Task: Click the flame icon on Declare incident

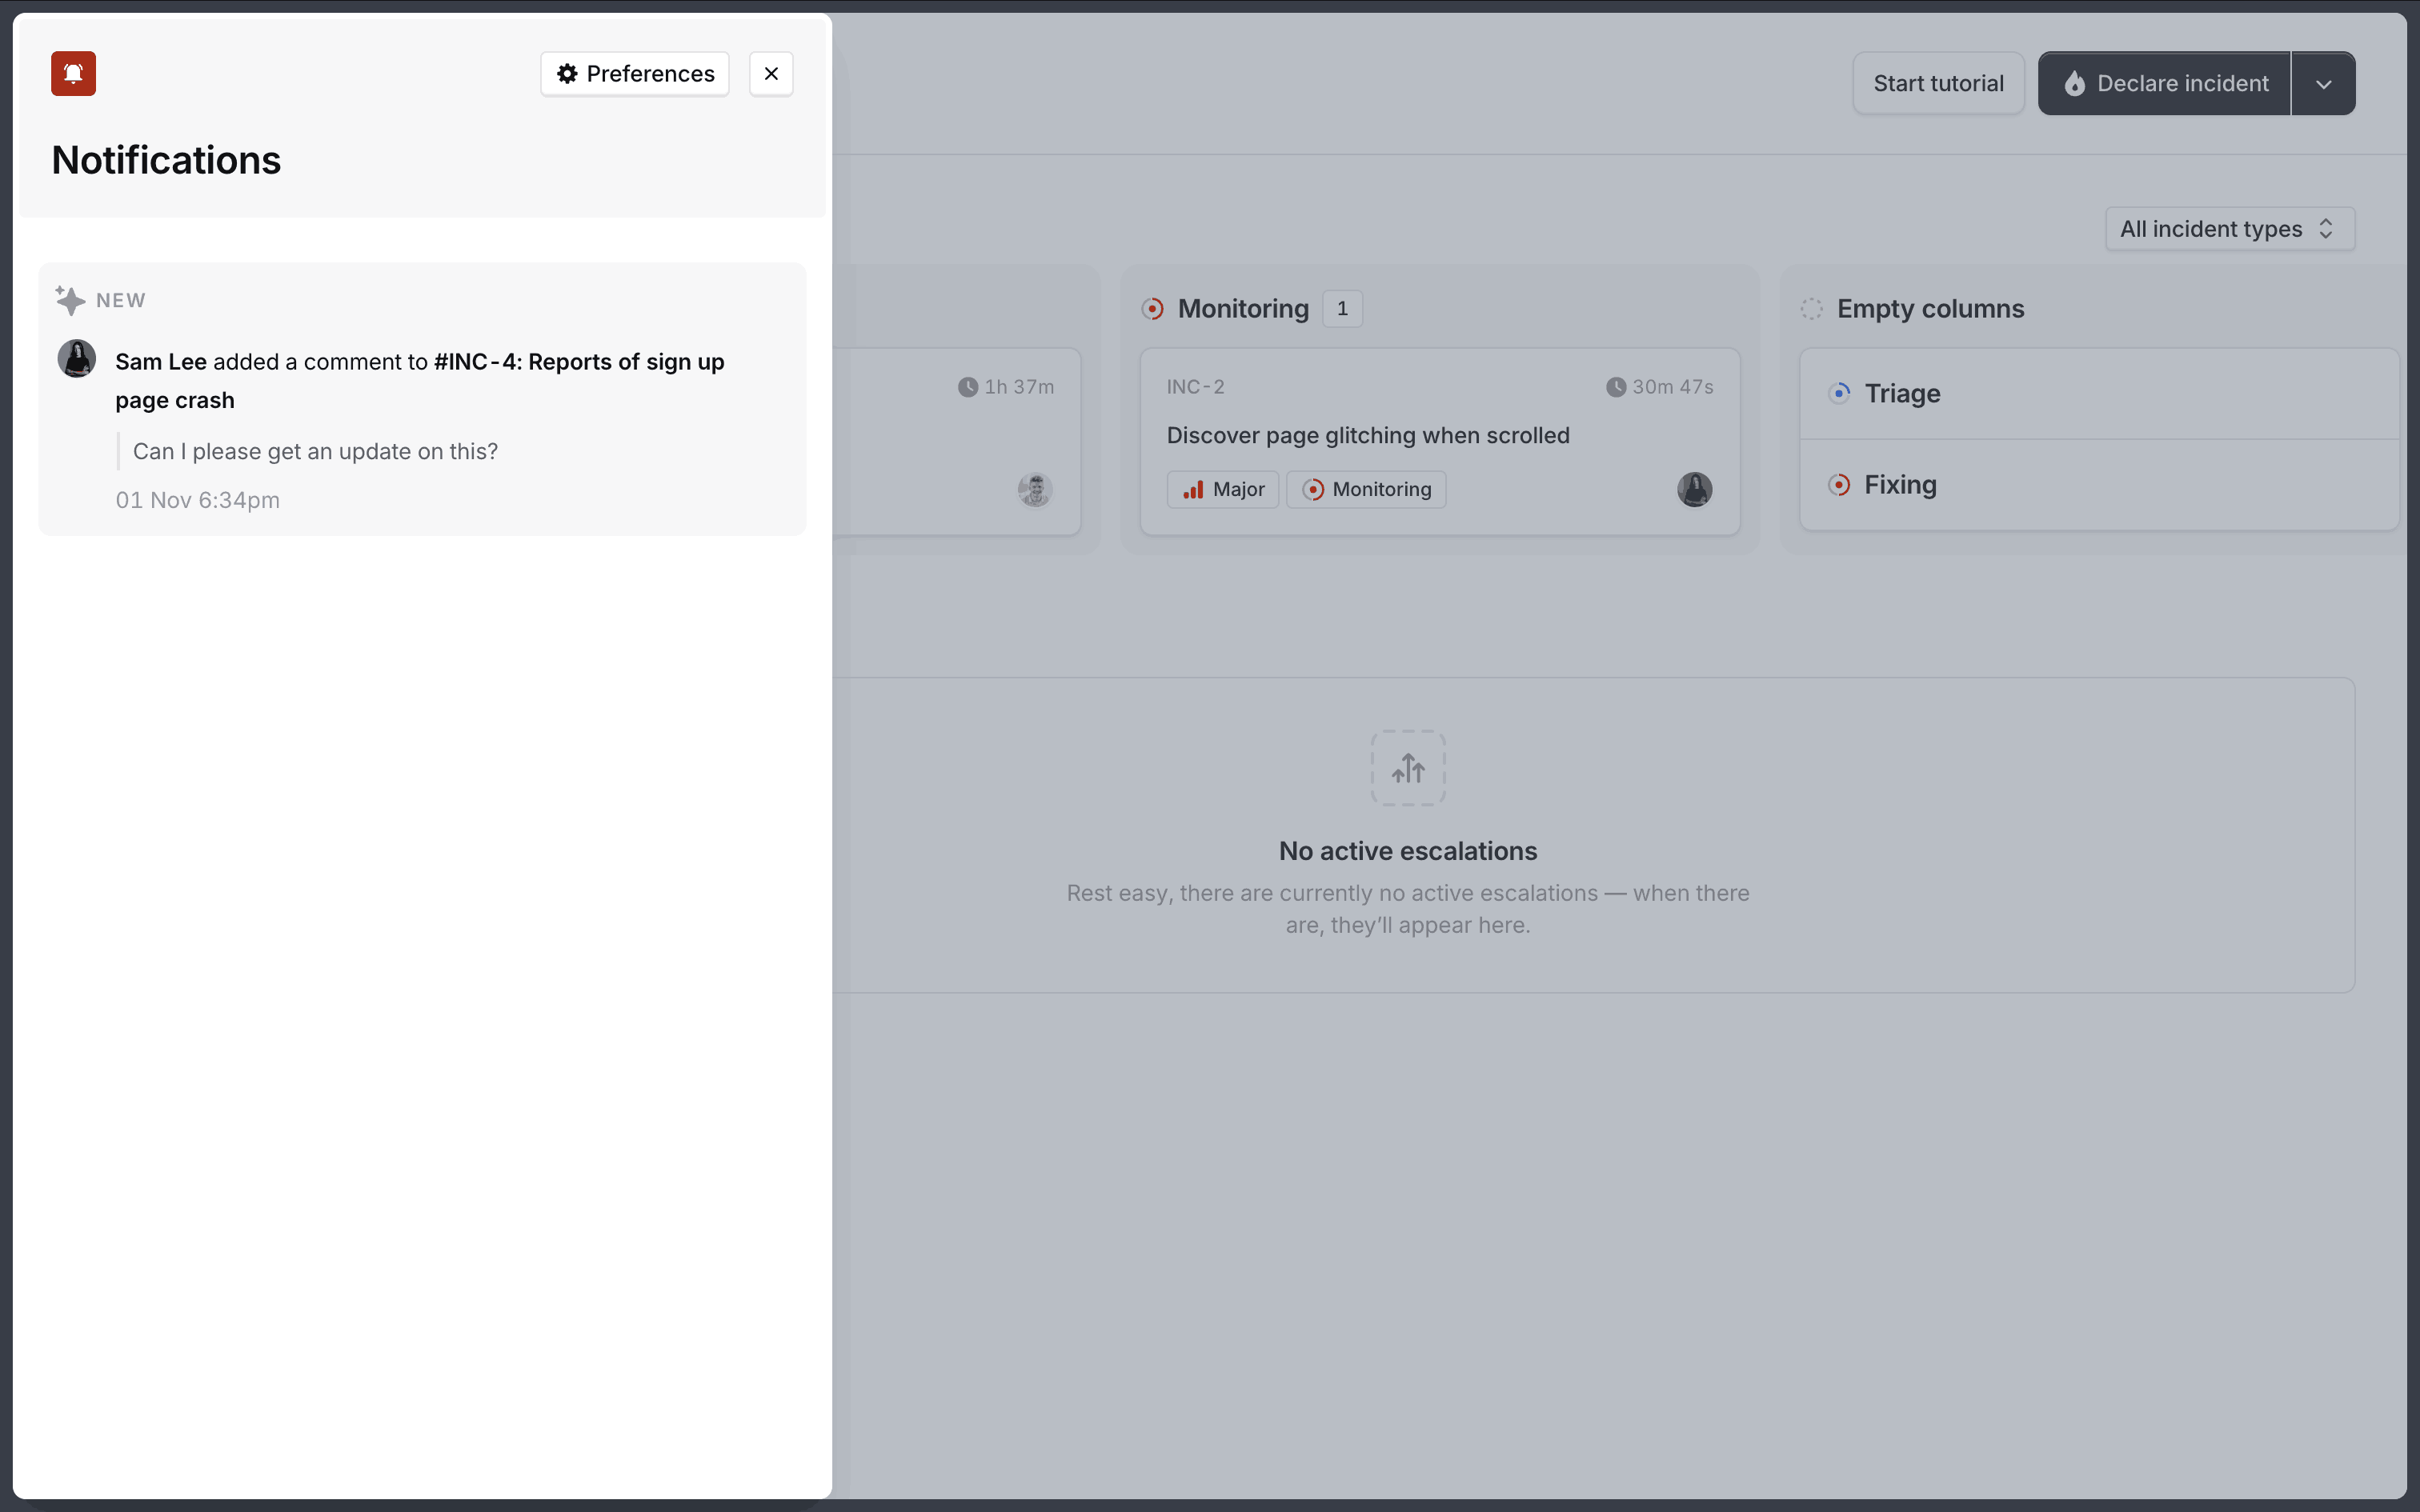Action: 2075,83
